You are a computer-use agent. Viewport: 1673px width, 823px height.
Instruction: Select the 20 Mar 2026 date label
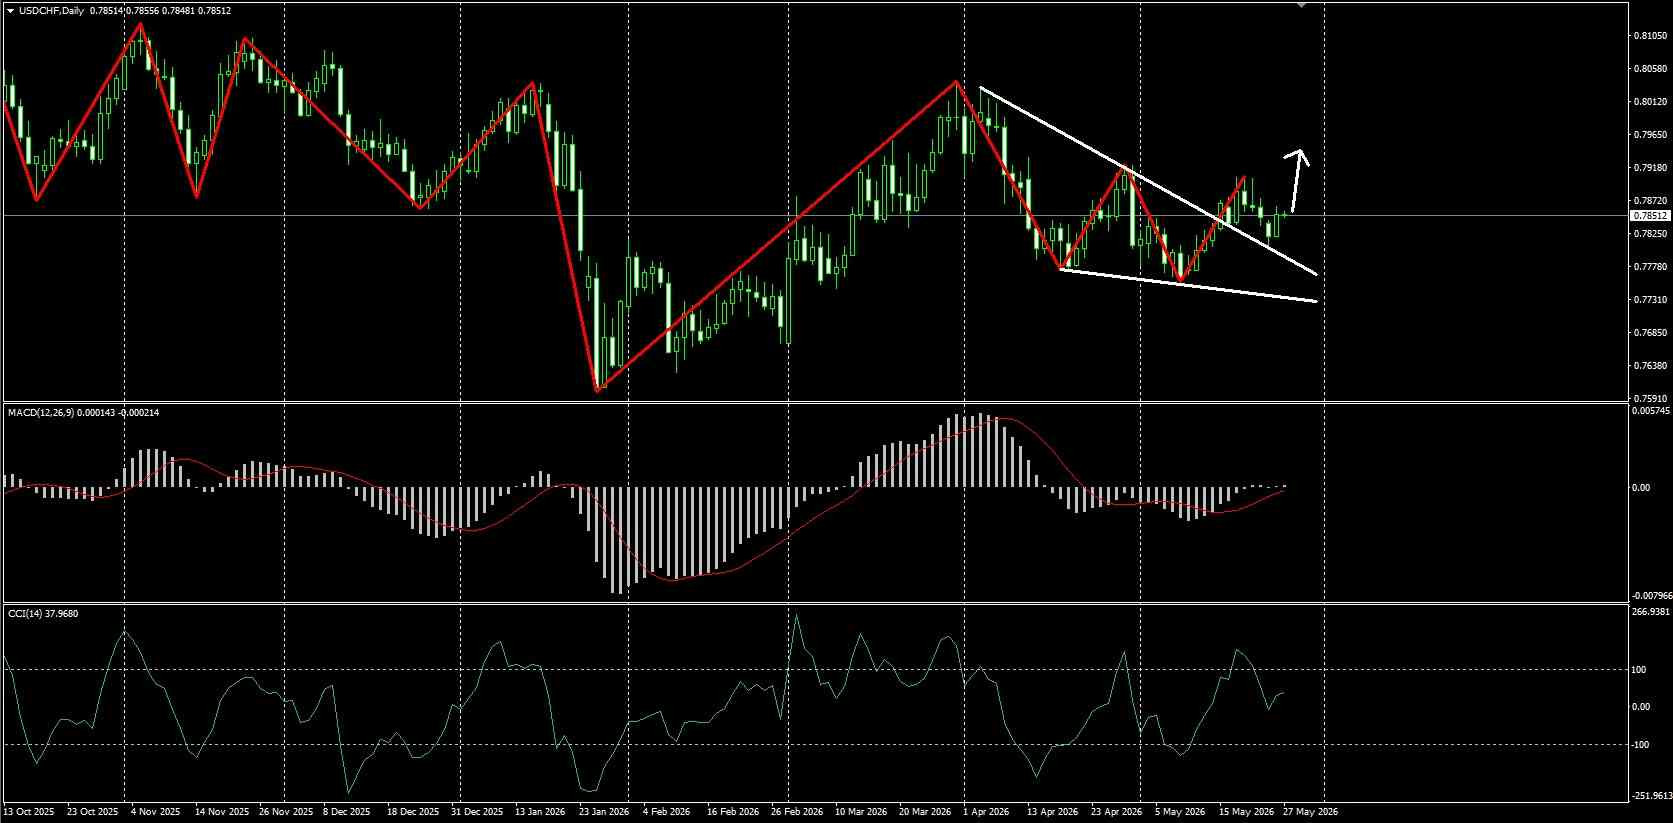tap(924, 812)
